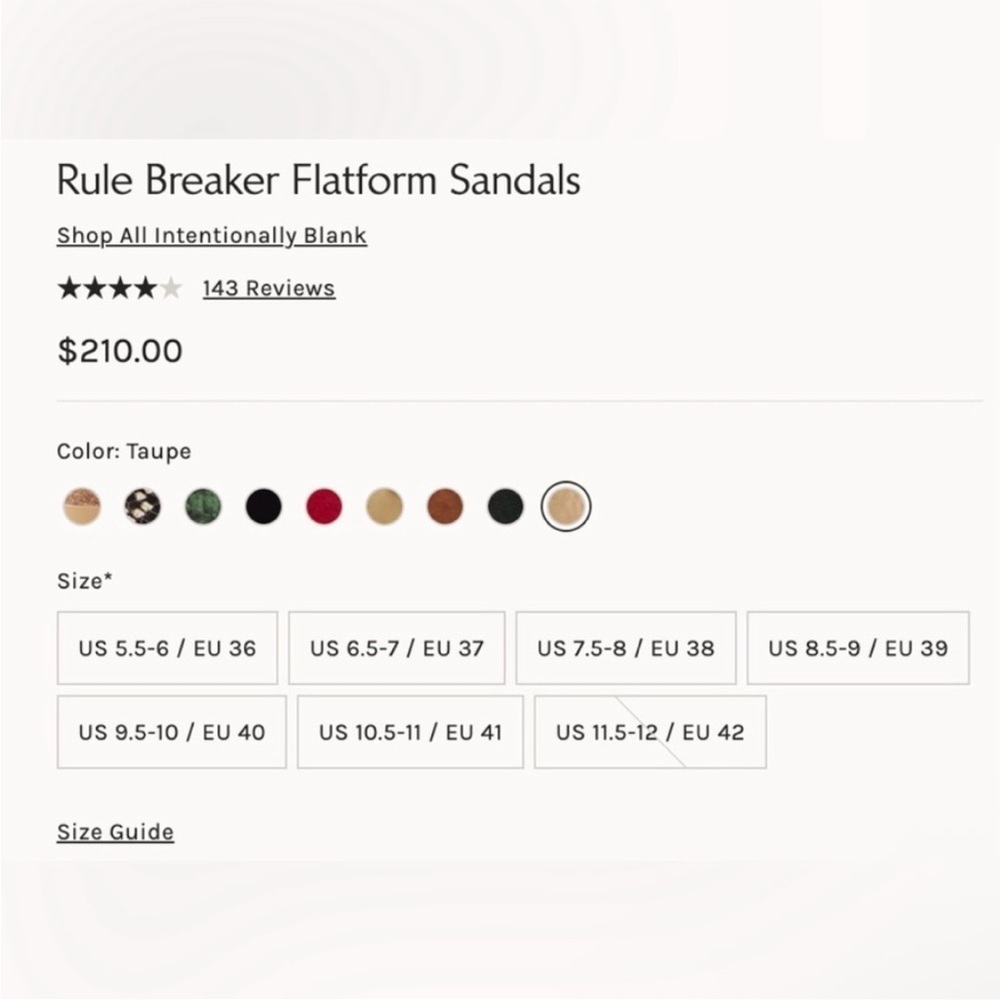The height and width of the screenshot is (1000, 1000).
Task: Select the rust brown color swatch
Action: click(445, 506)
